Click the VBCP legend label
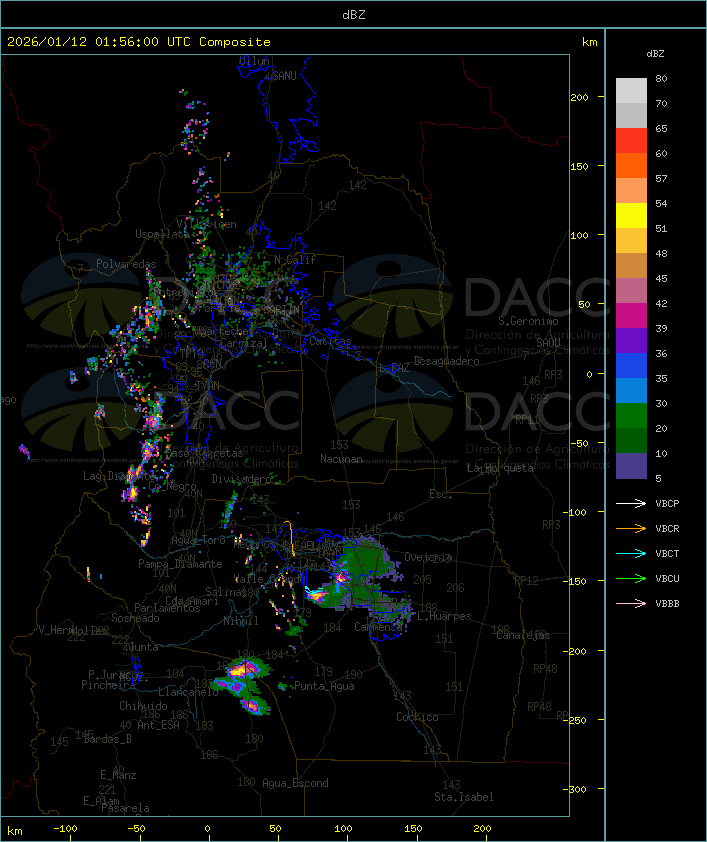 tap(667, 504)
